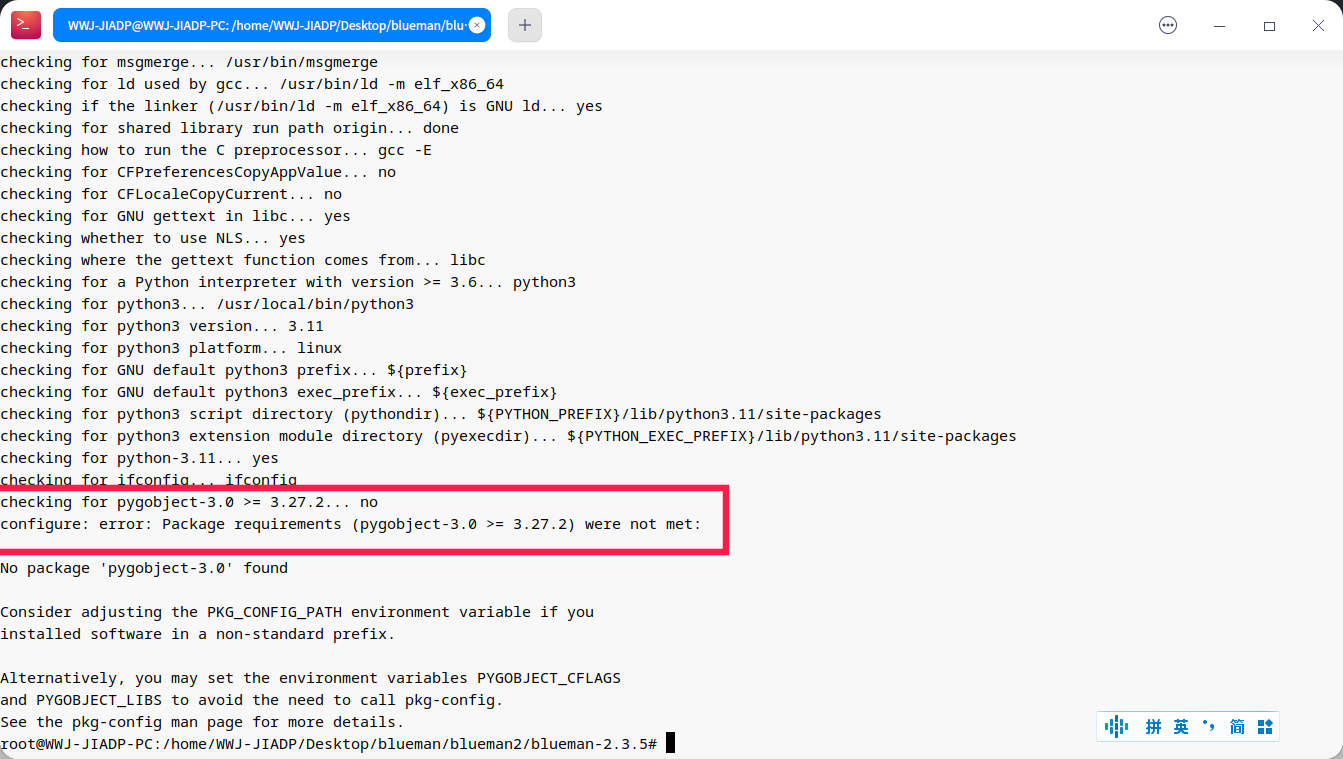Maximize the terminal window

pyautogui.click(x=1269, y=26)
